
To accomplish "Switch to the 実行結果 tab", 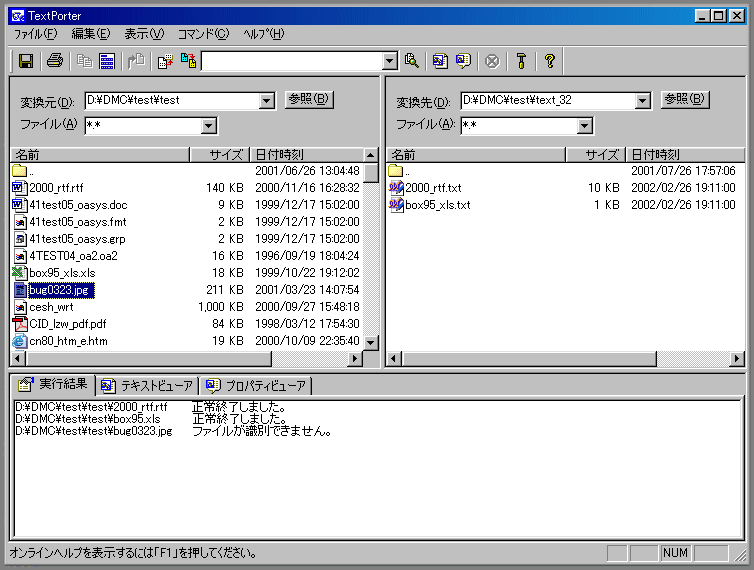I will click(53, 384).
